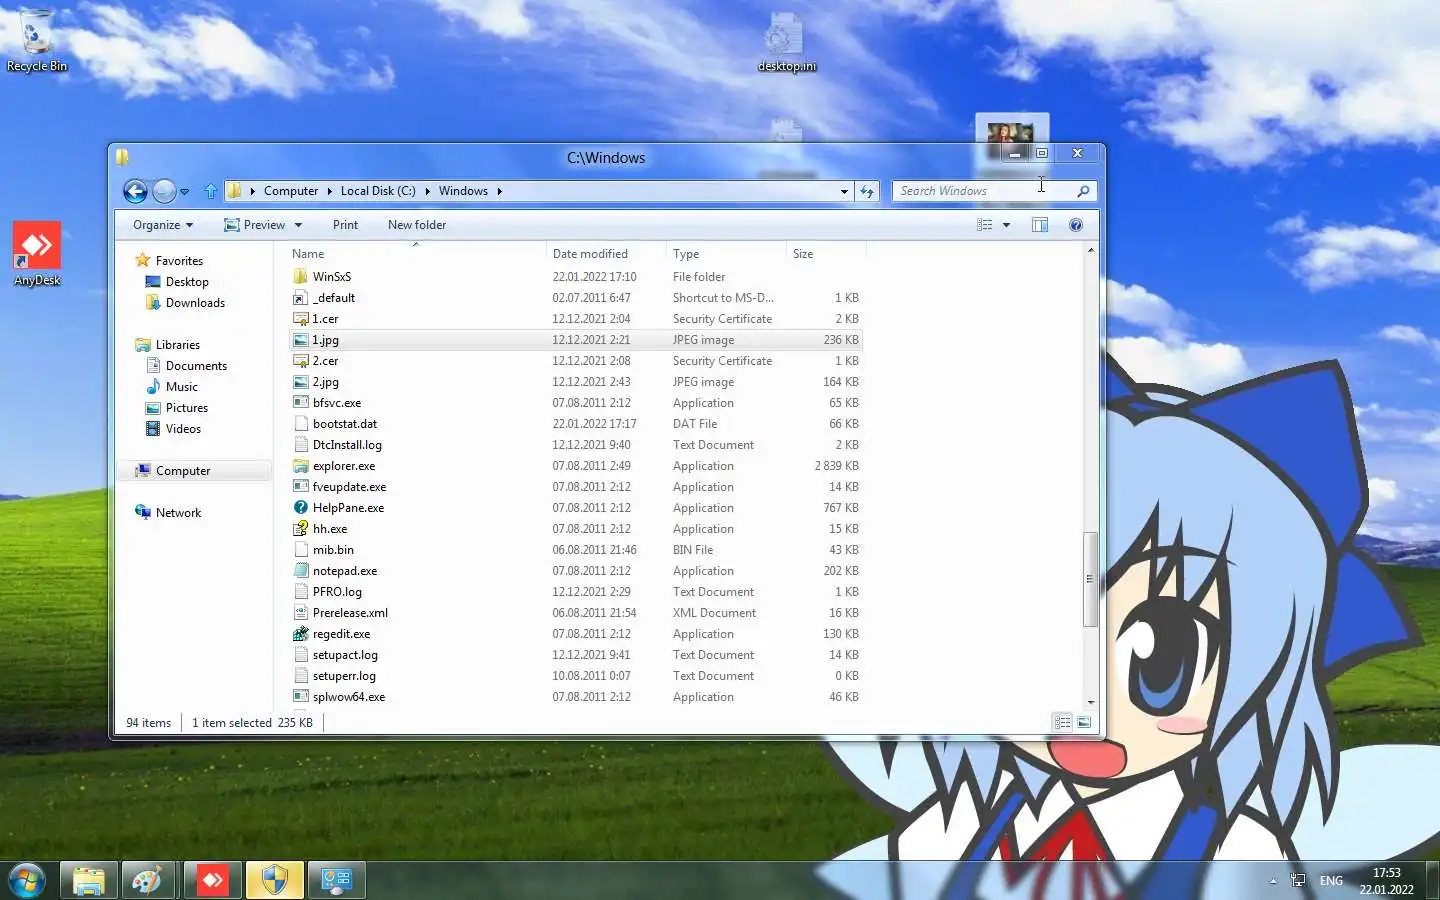Go back with the Explorer back arrow

[x=135, y=191]
